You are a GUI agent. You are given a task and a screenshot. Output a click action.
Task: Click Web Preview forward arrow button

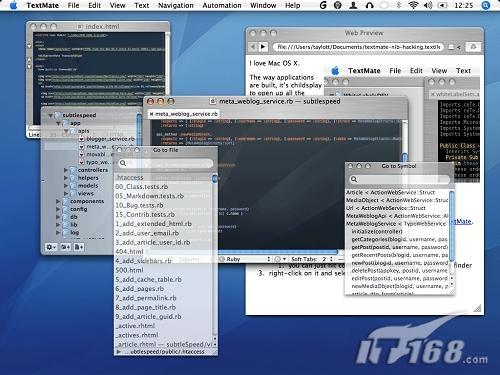(x=263, y=47)
